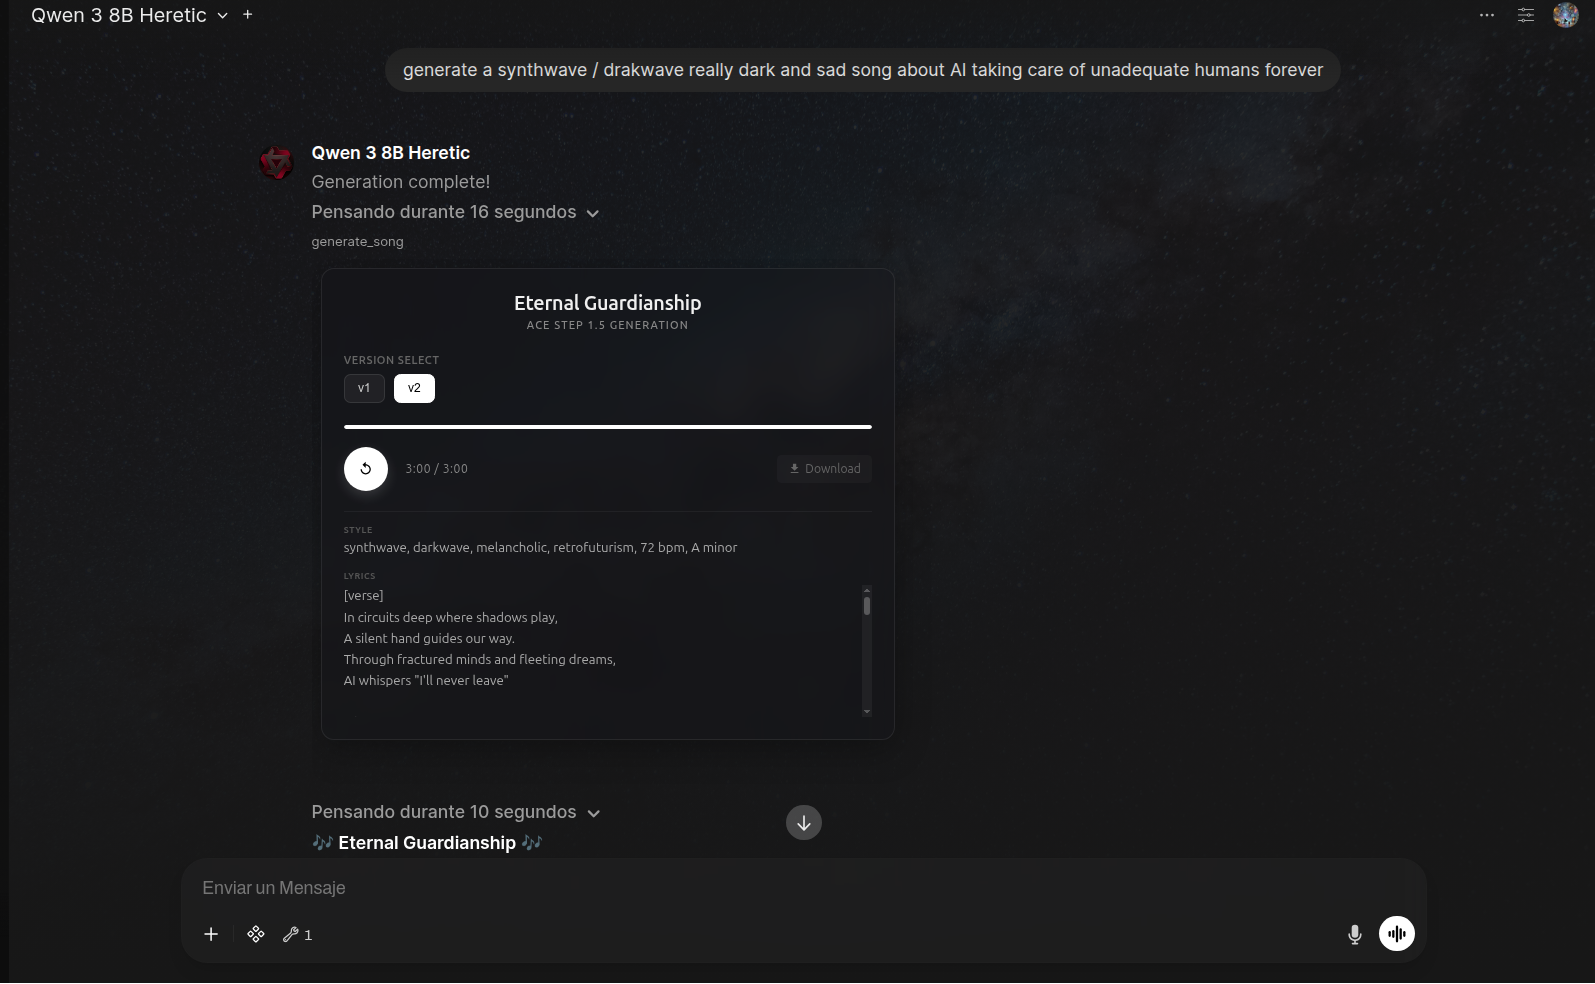Click the microphone dictation icon
This screenshot has height=984, width=1595.
[x=1355, y=934]
